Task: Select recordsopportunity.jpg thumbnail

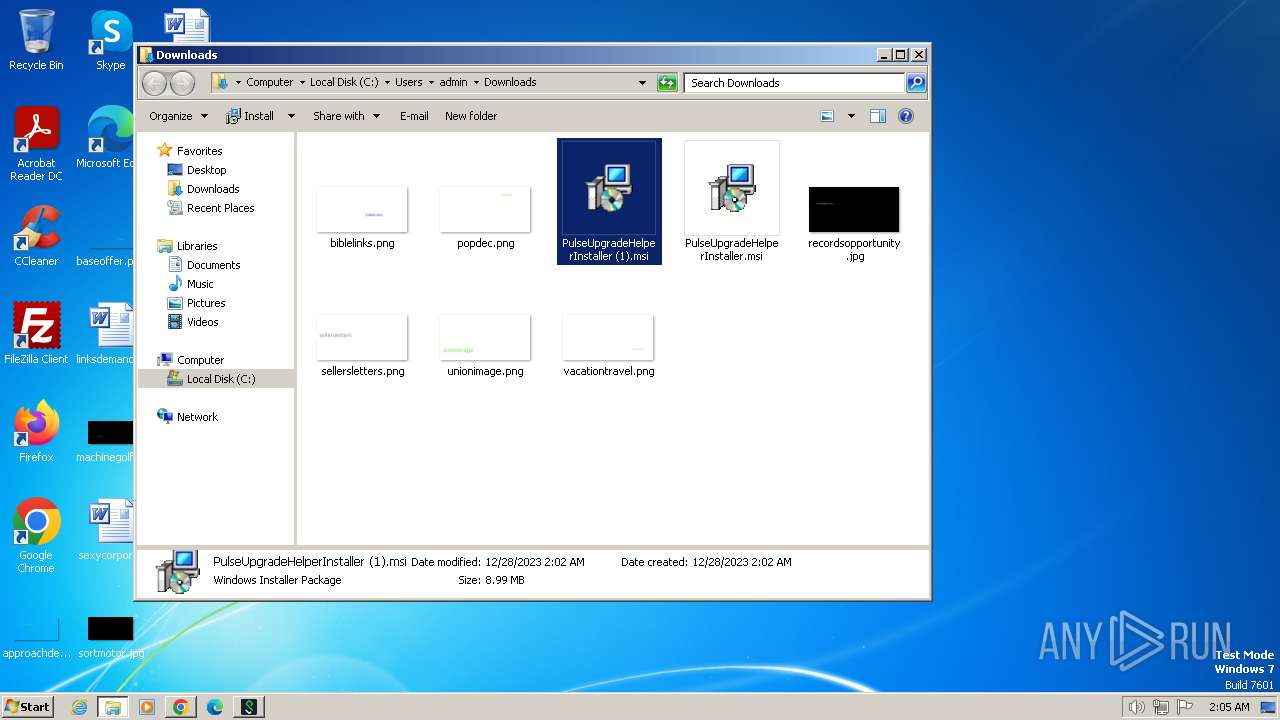Action: point(854,224)
